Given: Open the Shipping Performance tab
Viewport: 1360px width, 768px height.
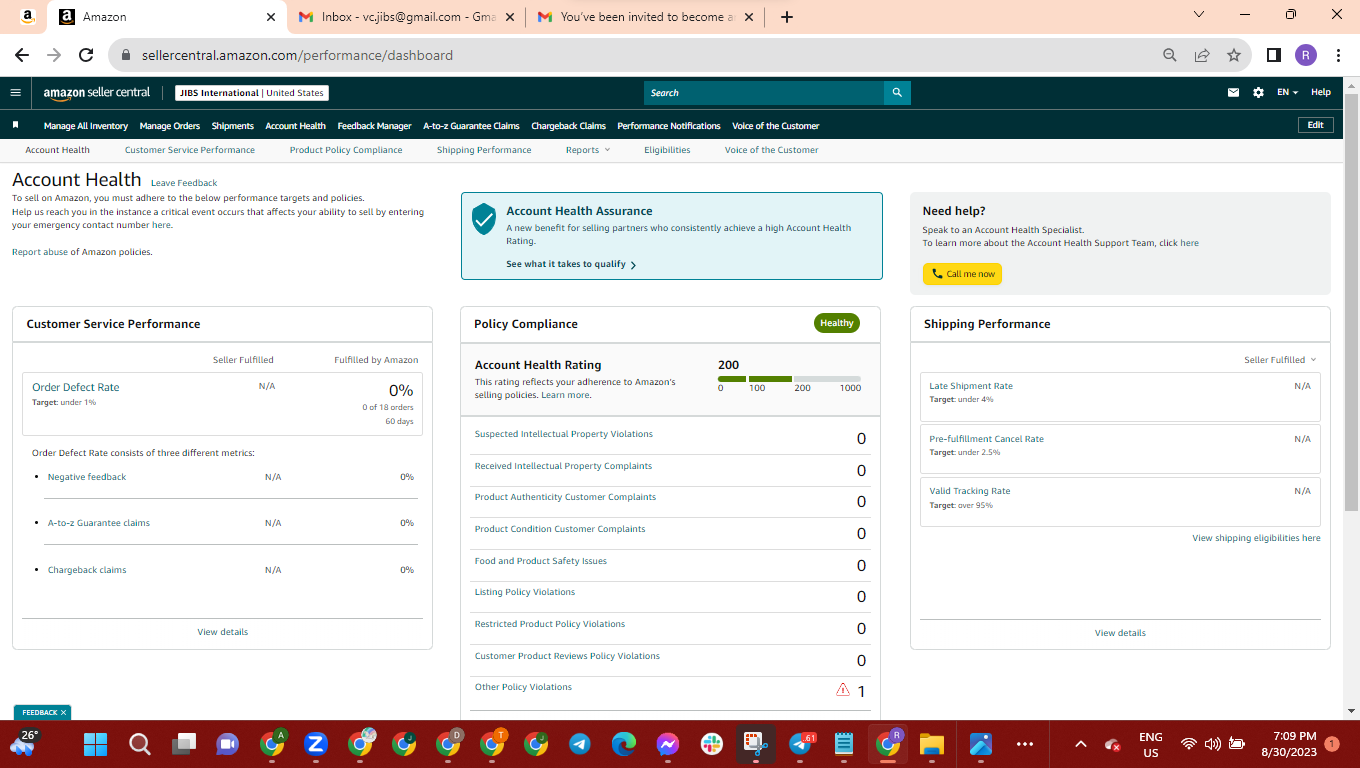Looking at the screenshot, I should [x=484, y=150].
